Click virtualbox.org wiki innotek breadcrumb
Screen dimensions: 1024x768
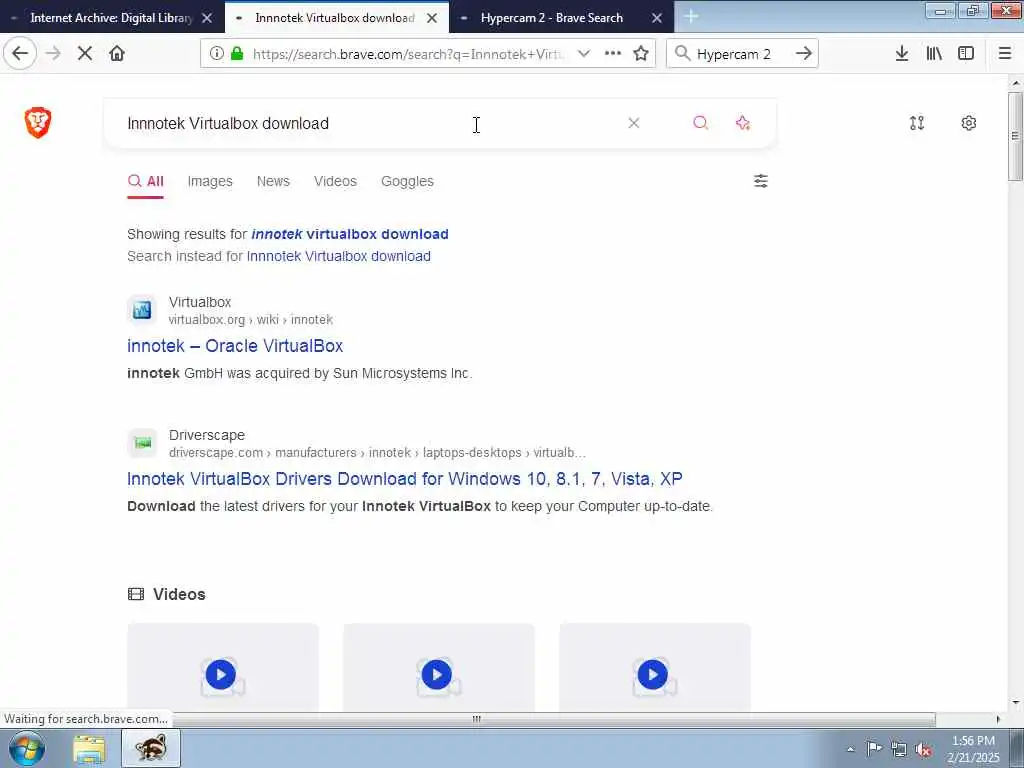[251, 319]
